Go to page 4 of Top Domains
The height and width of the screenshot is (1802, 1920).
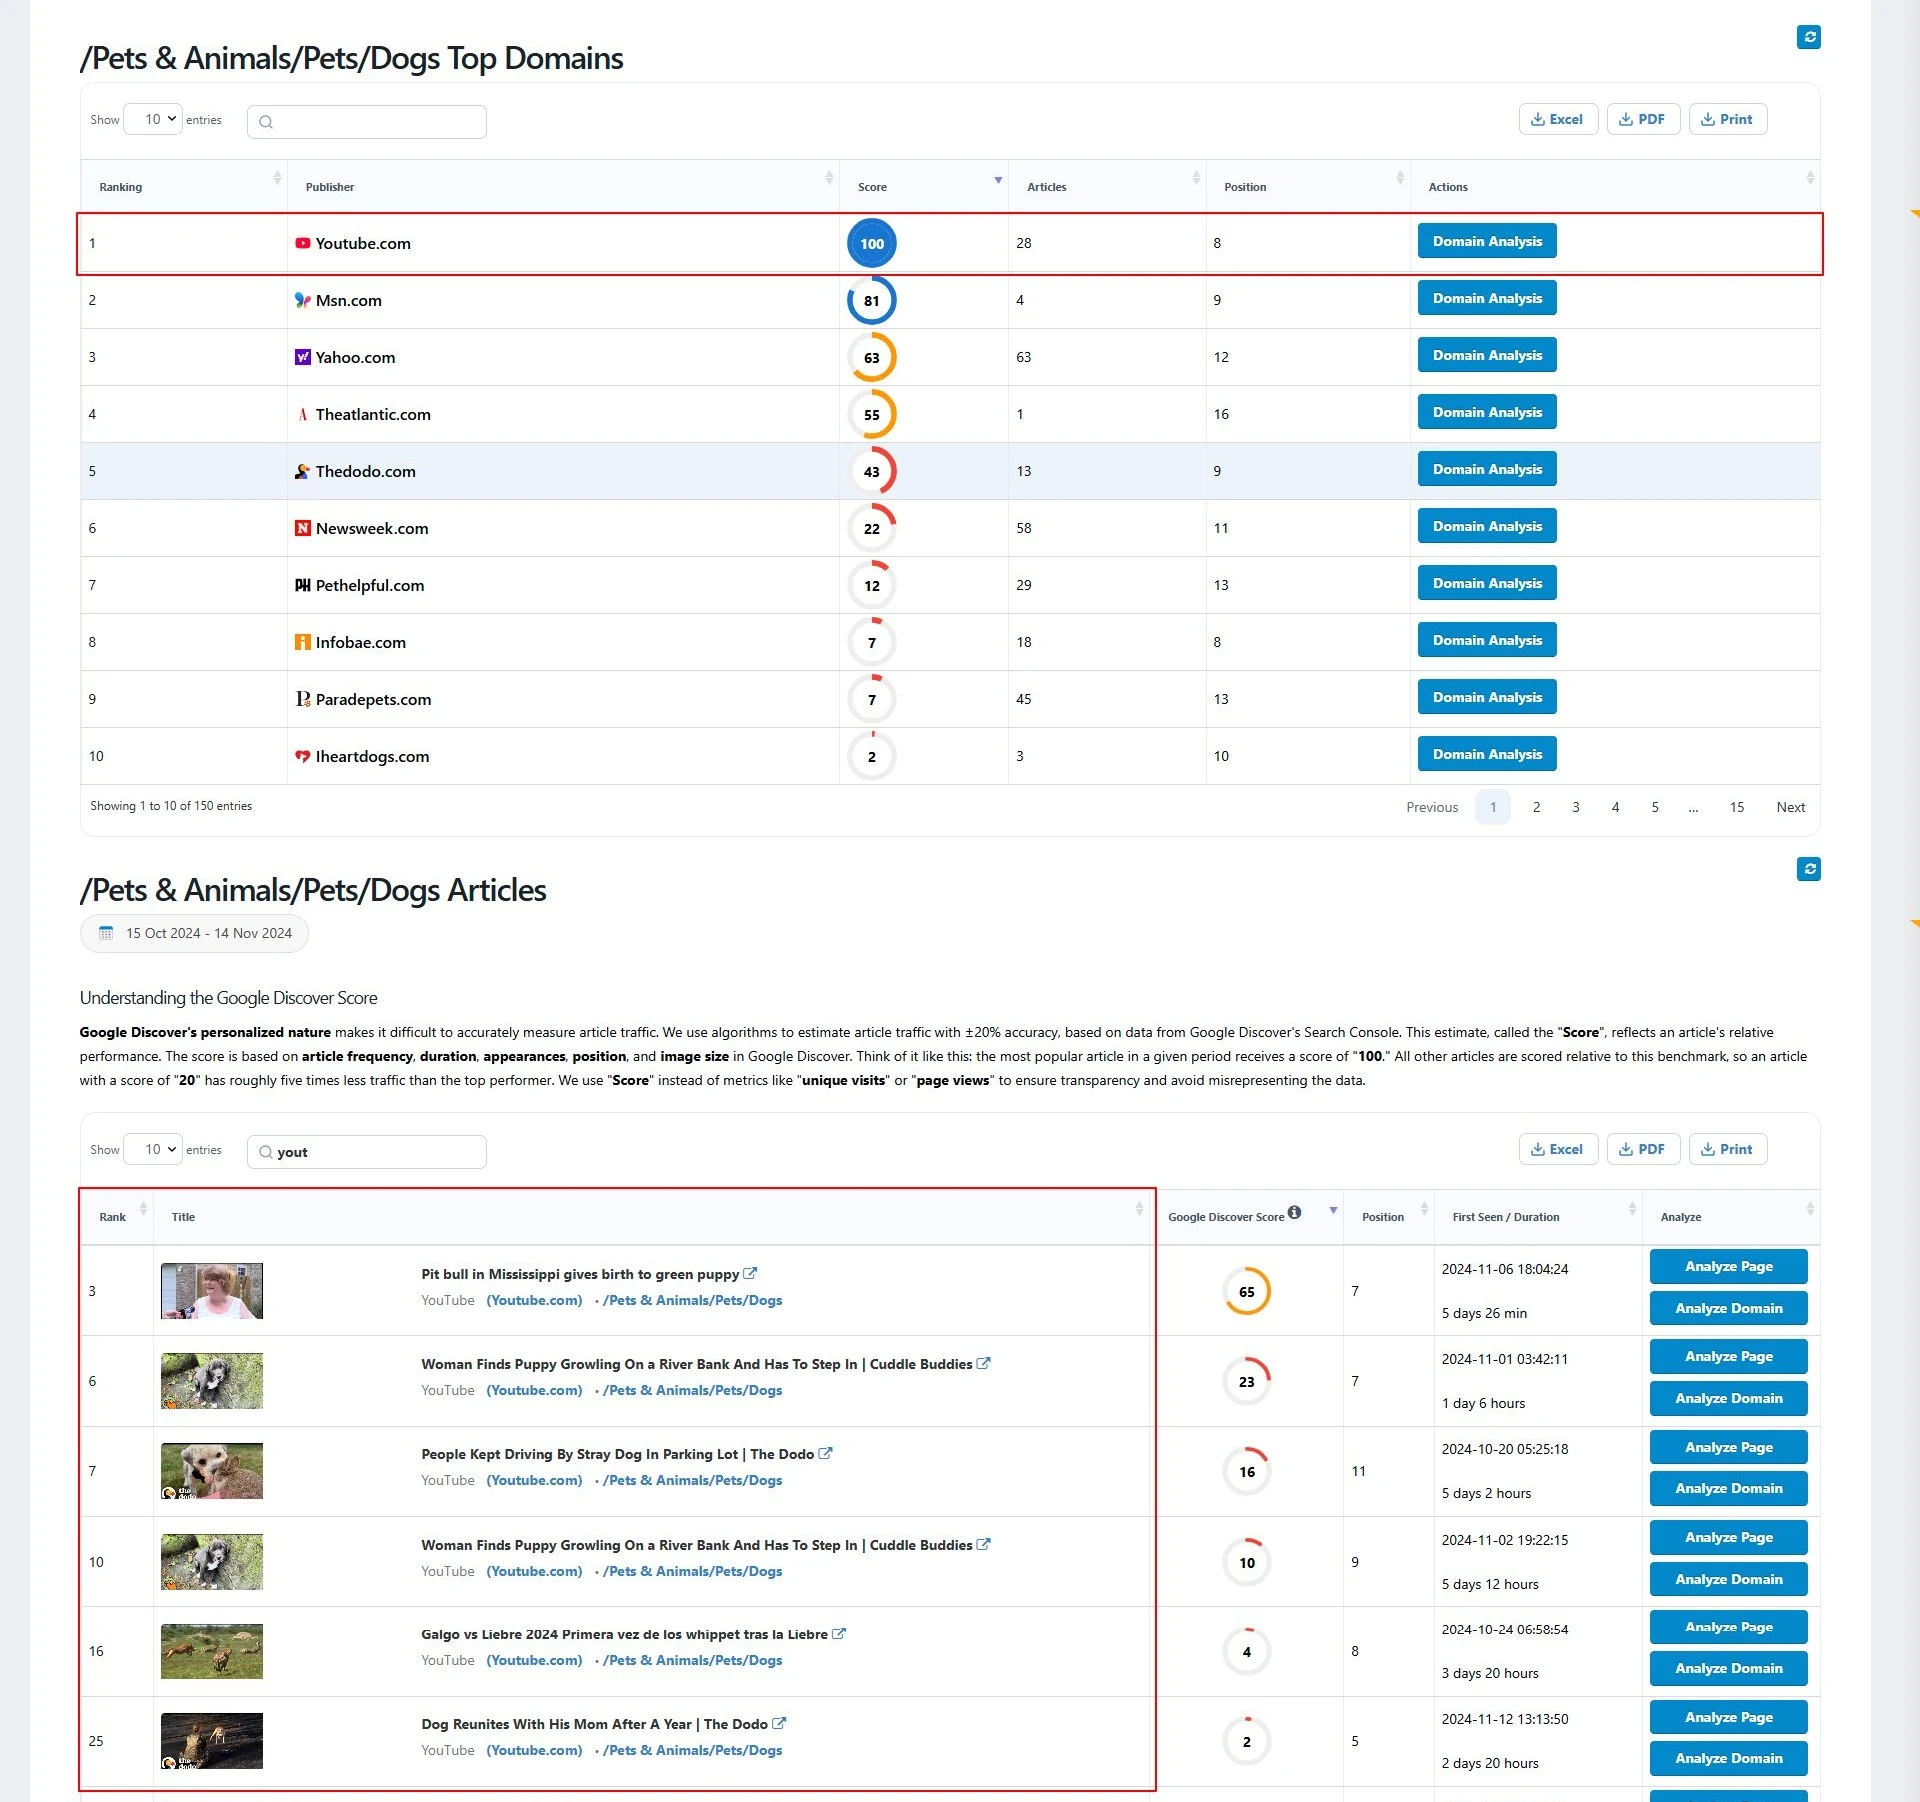[1615, 807]
